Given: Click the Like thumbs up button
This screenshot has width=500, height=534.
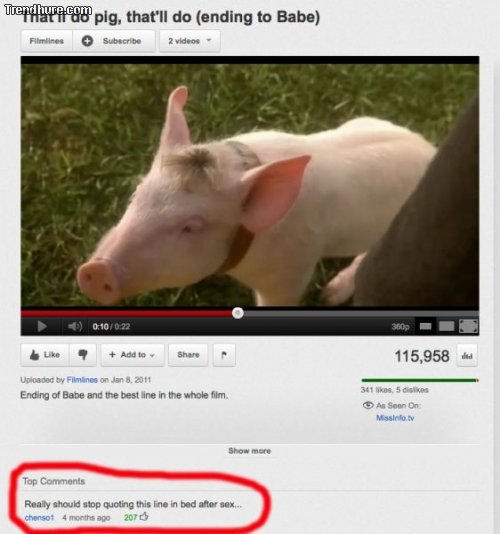Looking at the screenshot, I should click(x=45, y=355).
